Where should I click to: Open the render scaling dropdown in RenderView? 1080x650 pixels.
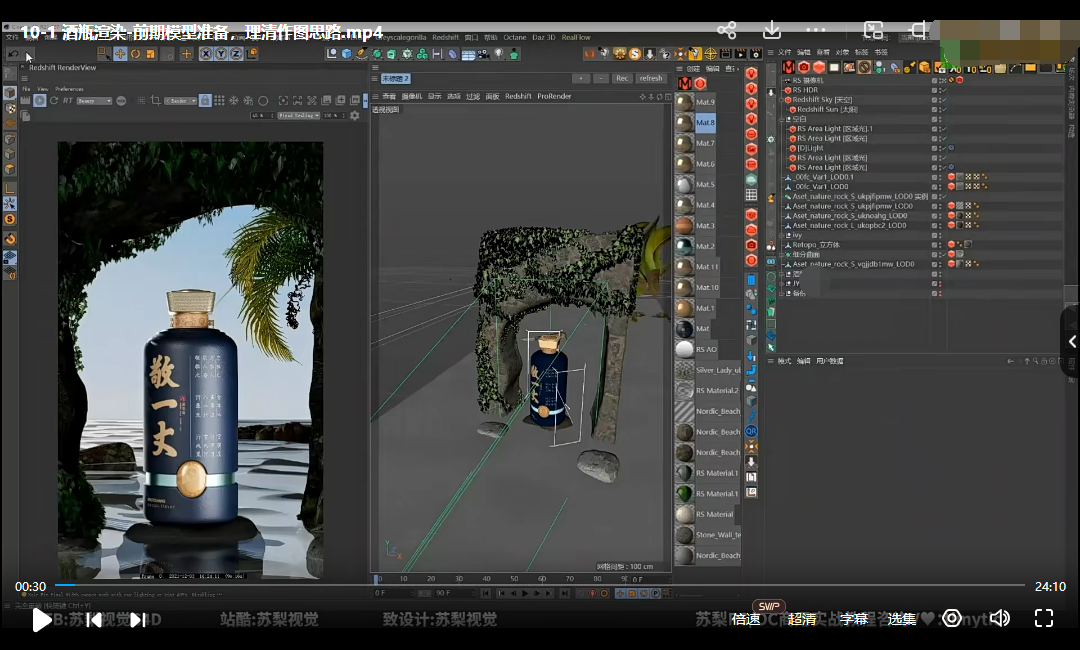tap(298, 116)
